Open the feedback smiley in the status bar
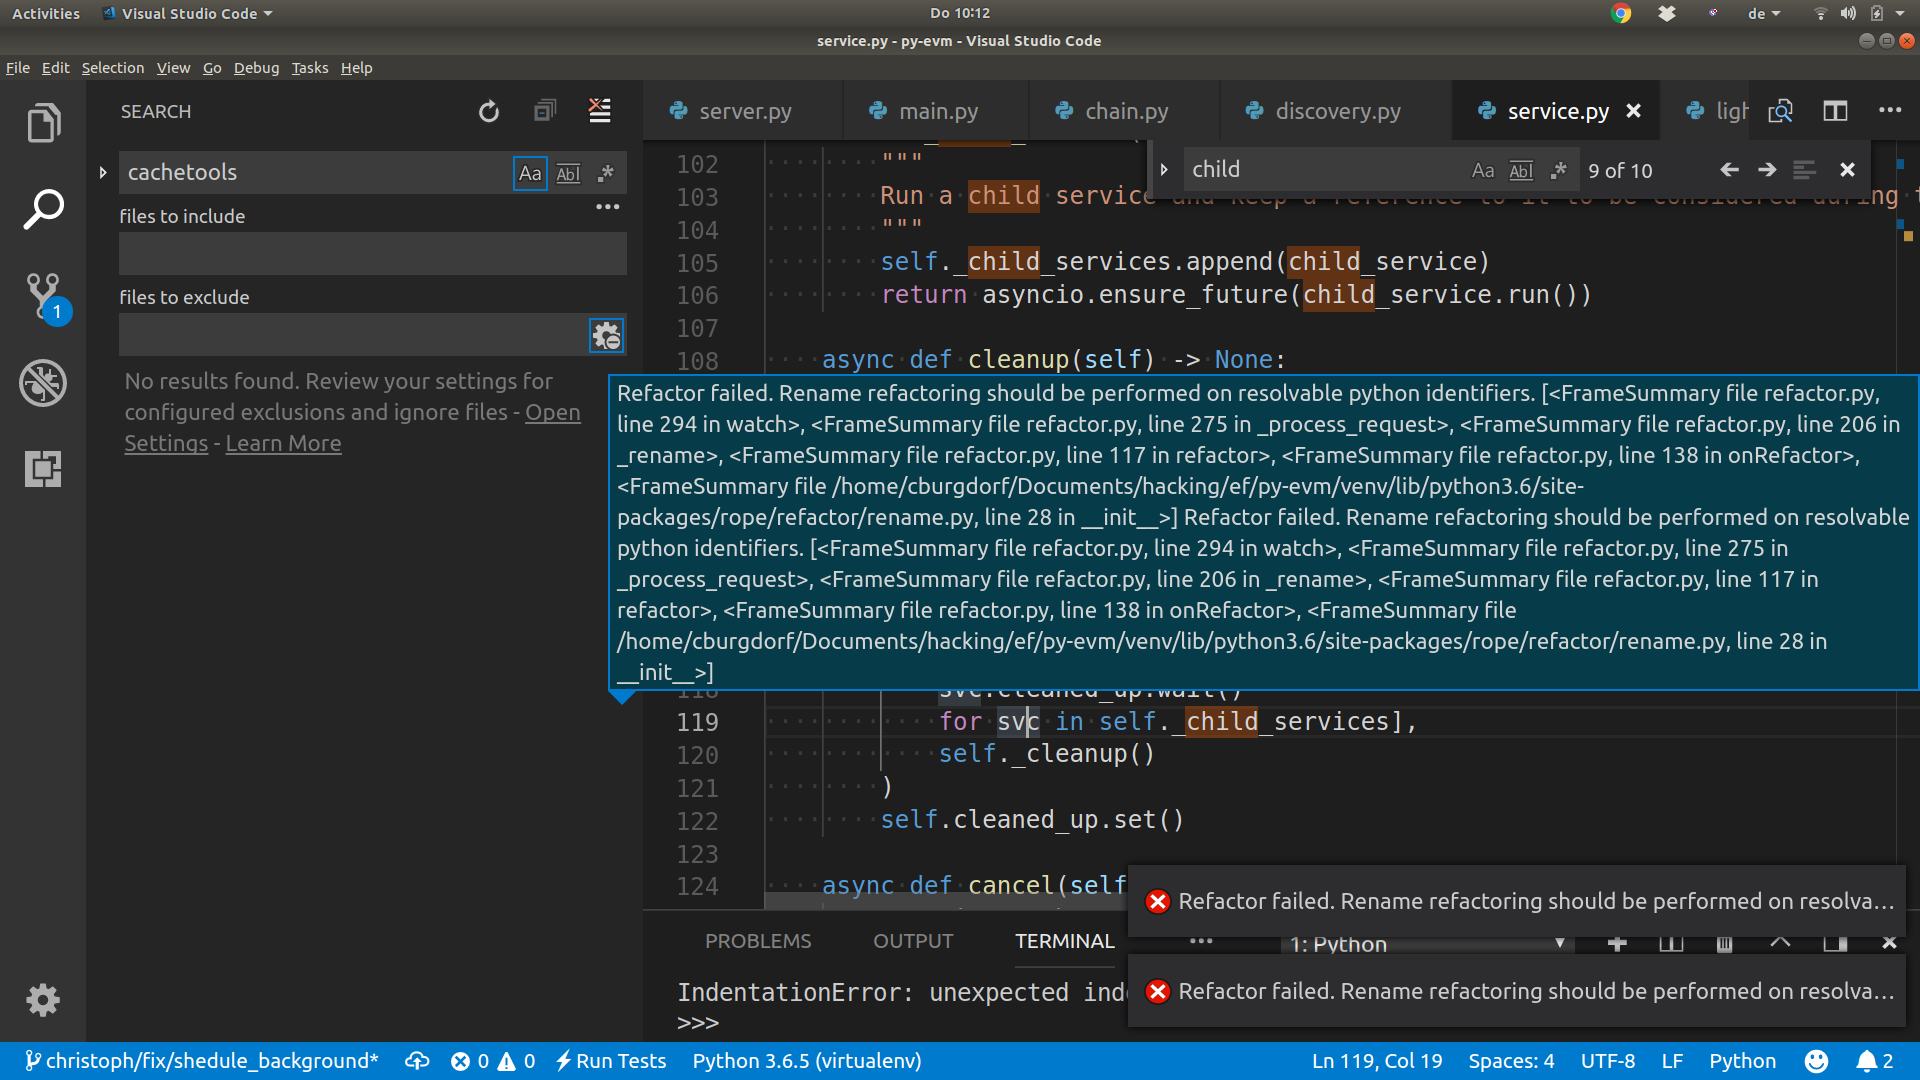 (1816, 1060)
